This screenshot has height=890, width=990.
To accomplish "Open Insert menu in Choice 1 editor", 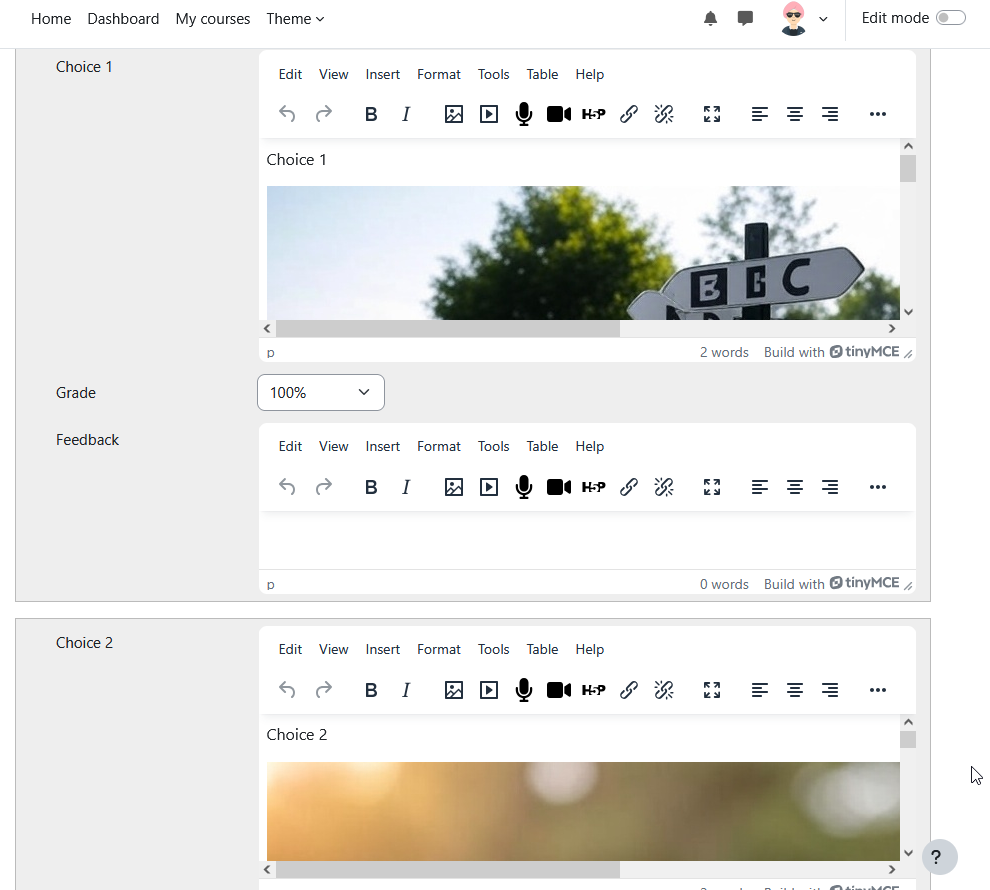I will point(383,74).
